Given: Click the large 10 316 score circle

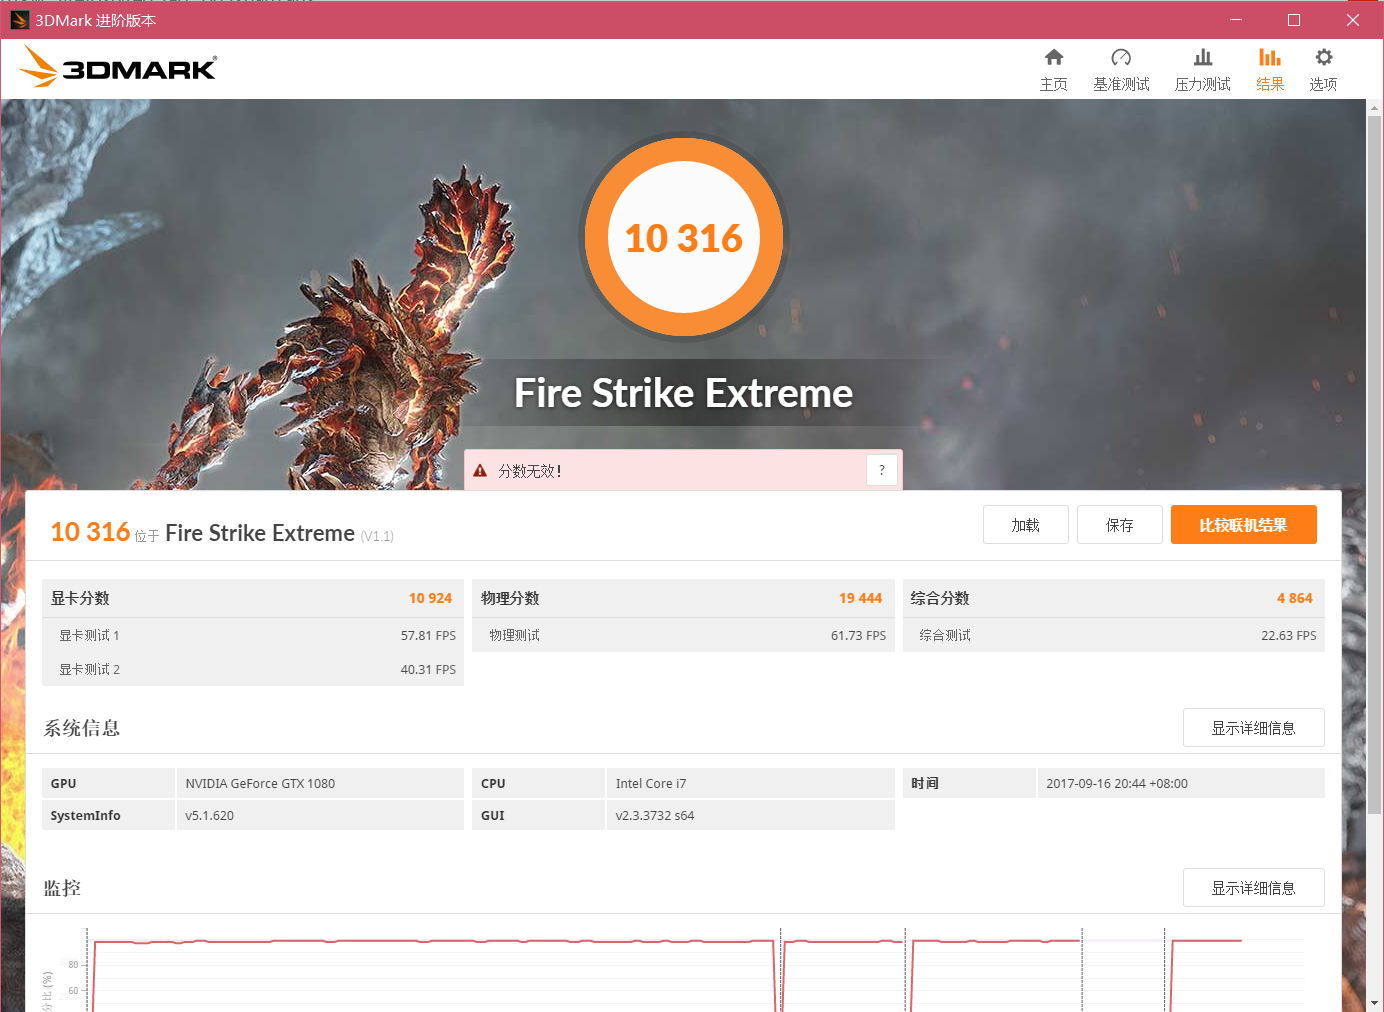Looking at the screenshot, I should [684, 237].
